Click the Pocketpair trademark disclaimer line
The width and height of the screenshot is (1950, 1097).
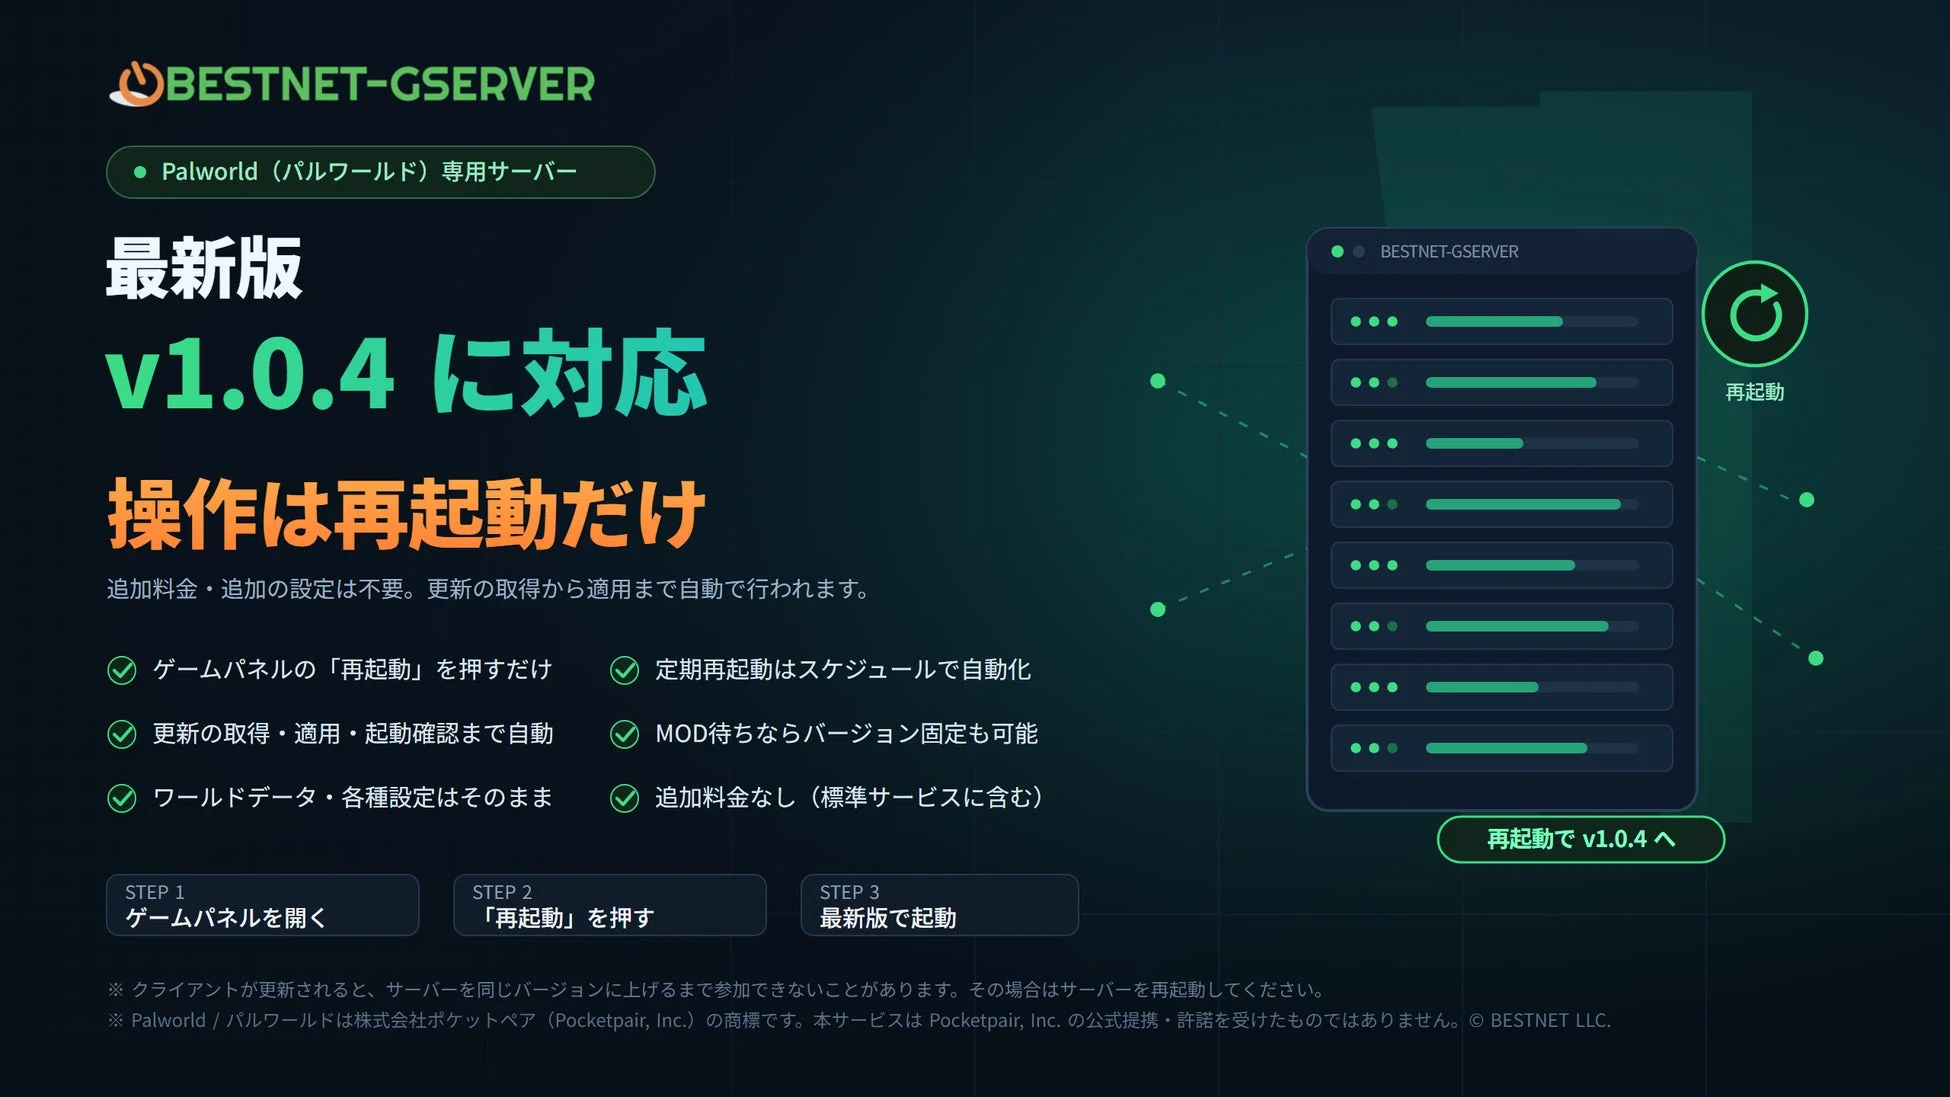(859, 1021)
